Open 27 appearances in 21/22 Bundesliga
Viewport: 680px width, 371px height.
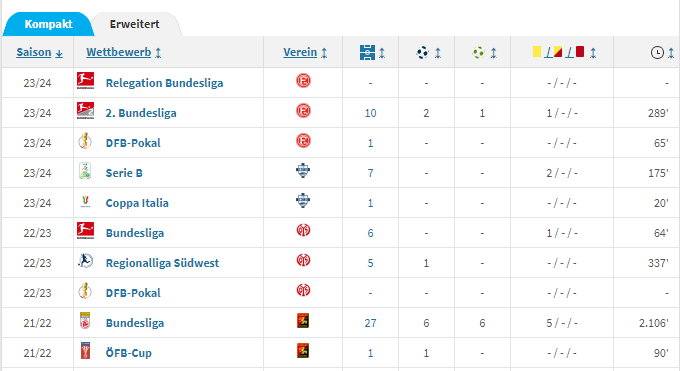pyautogui.click(x=370, y=323)
